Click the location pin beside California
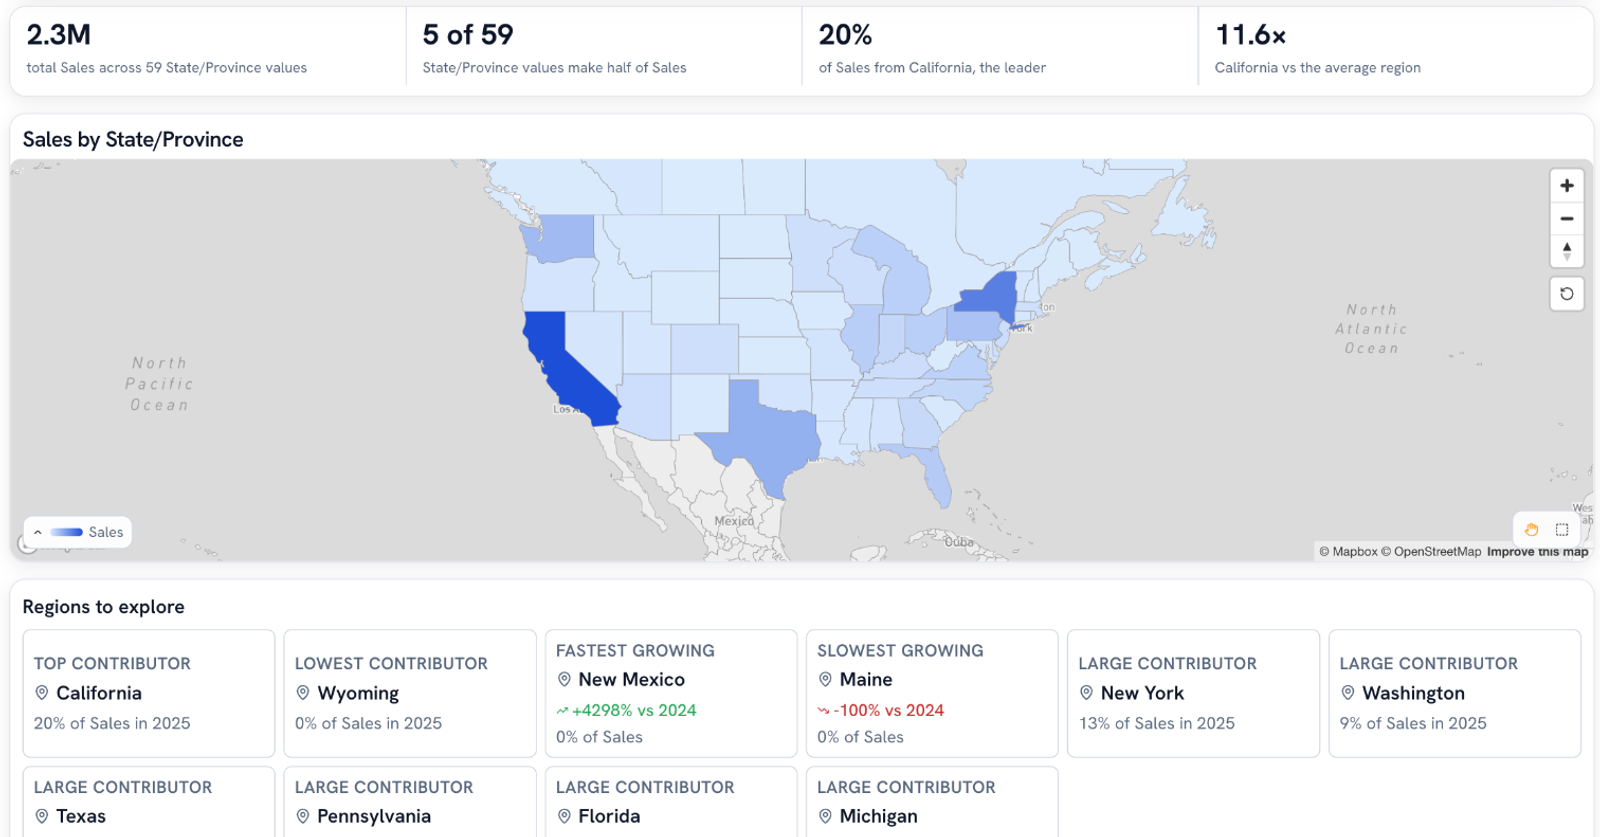The image size is (1600, 837). pos(42,693)
